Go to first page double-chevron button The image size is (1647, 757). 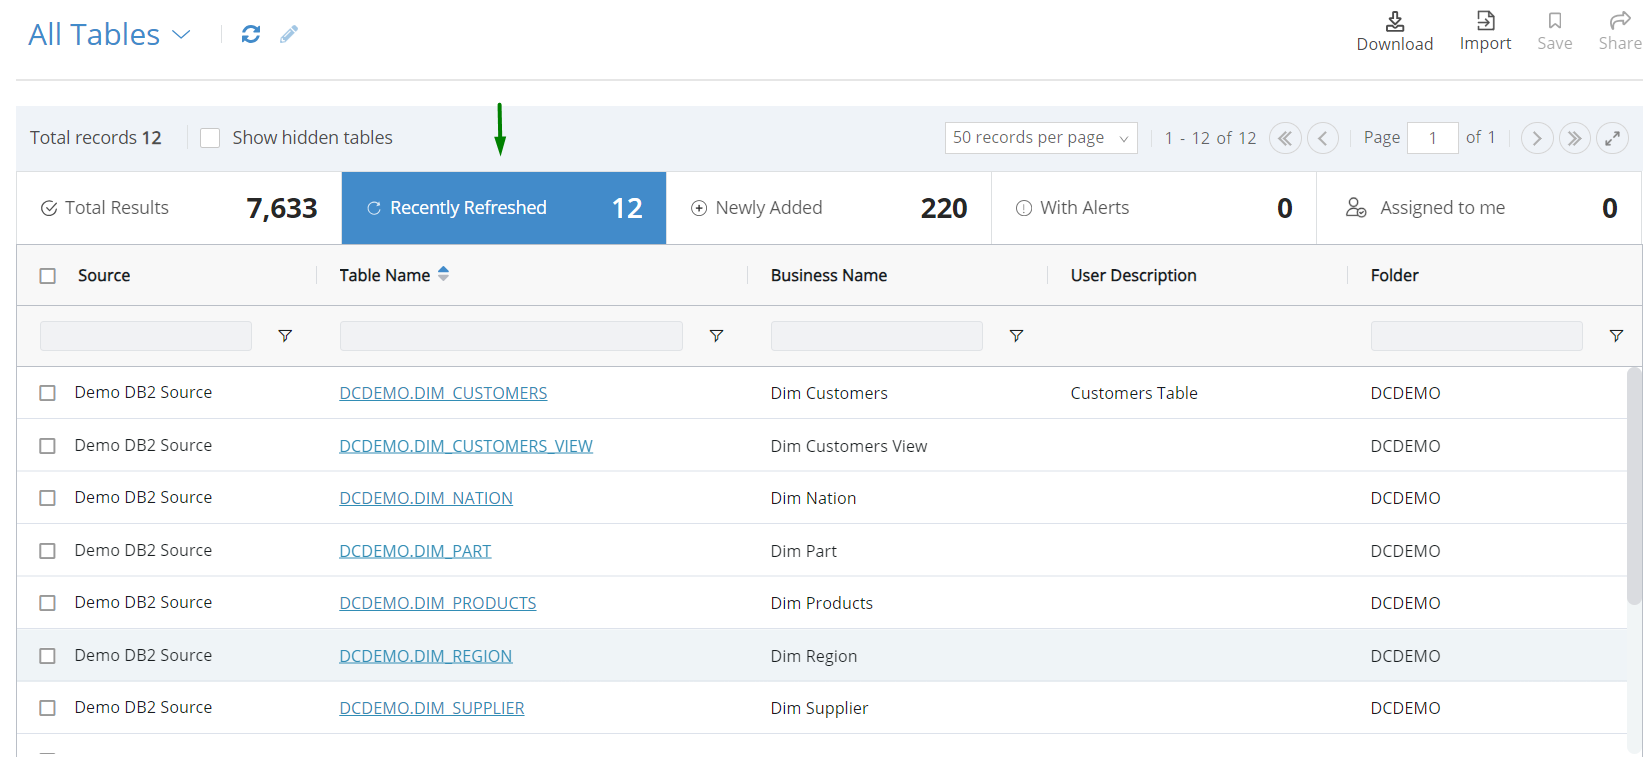(1285, 138)
